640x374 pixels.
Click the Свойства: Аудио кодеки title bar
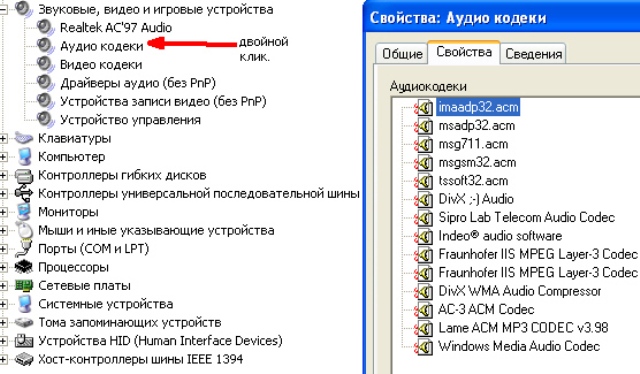(x=501, y=18)
